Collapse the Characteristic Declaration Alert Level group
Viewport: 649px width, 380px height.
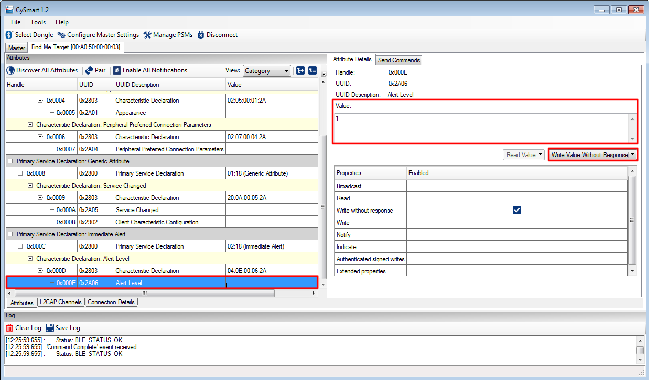pyautogui.click(x=30, y=259)
